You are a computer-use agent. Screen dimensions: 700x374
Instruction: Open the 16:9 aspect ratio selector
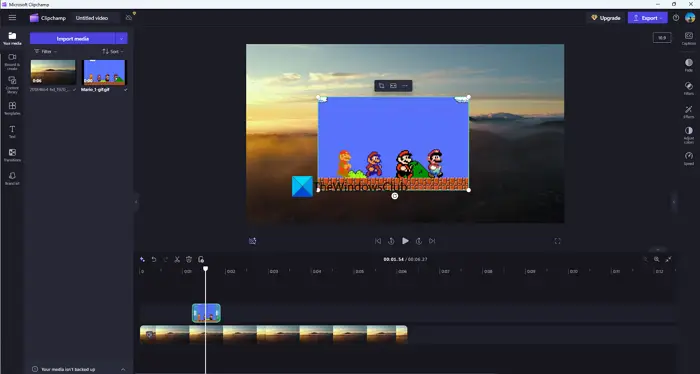coord(662,38)
